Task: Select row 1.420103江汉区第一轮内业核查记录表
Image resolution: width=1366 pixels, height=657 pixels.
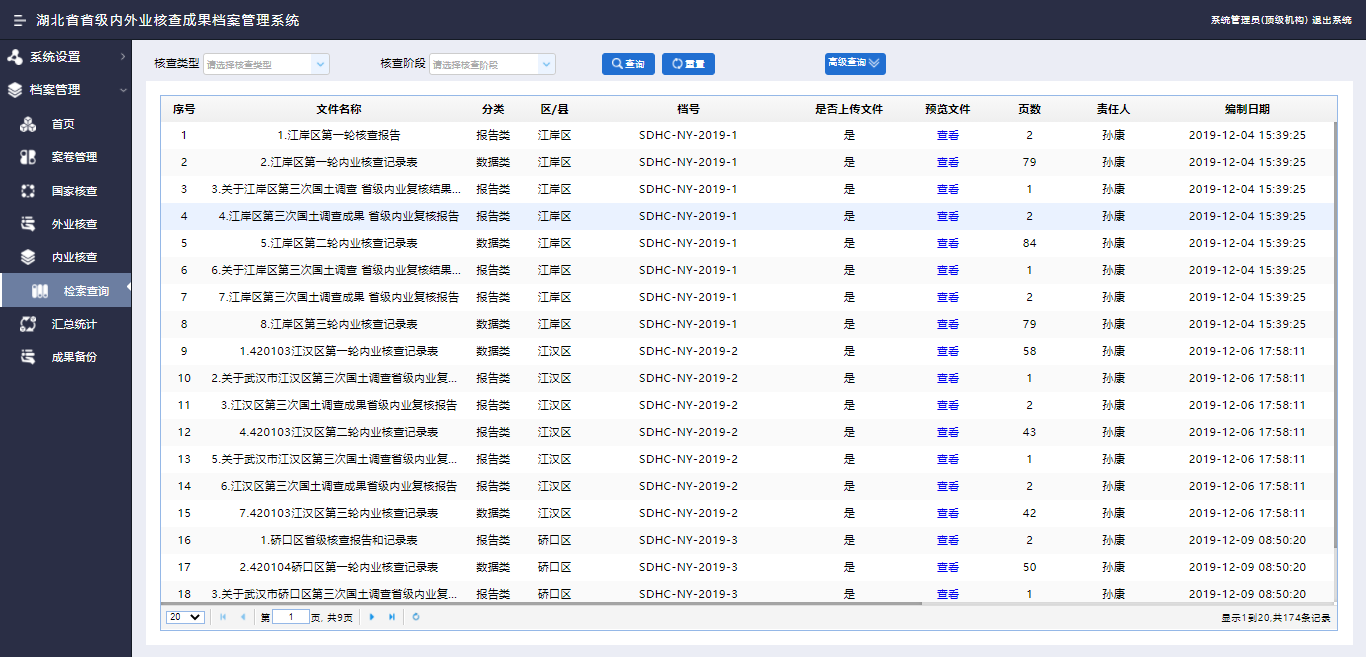Action: coord(747,351)
